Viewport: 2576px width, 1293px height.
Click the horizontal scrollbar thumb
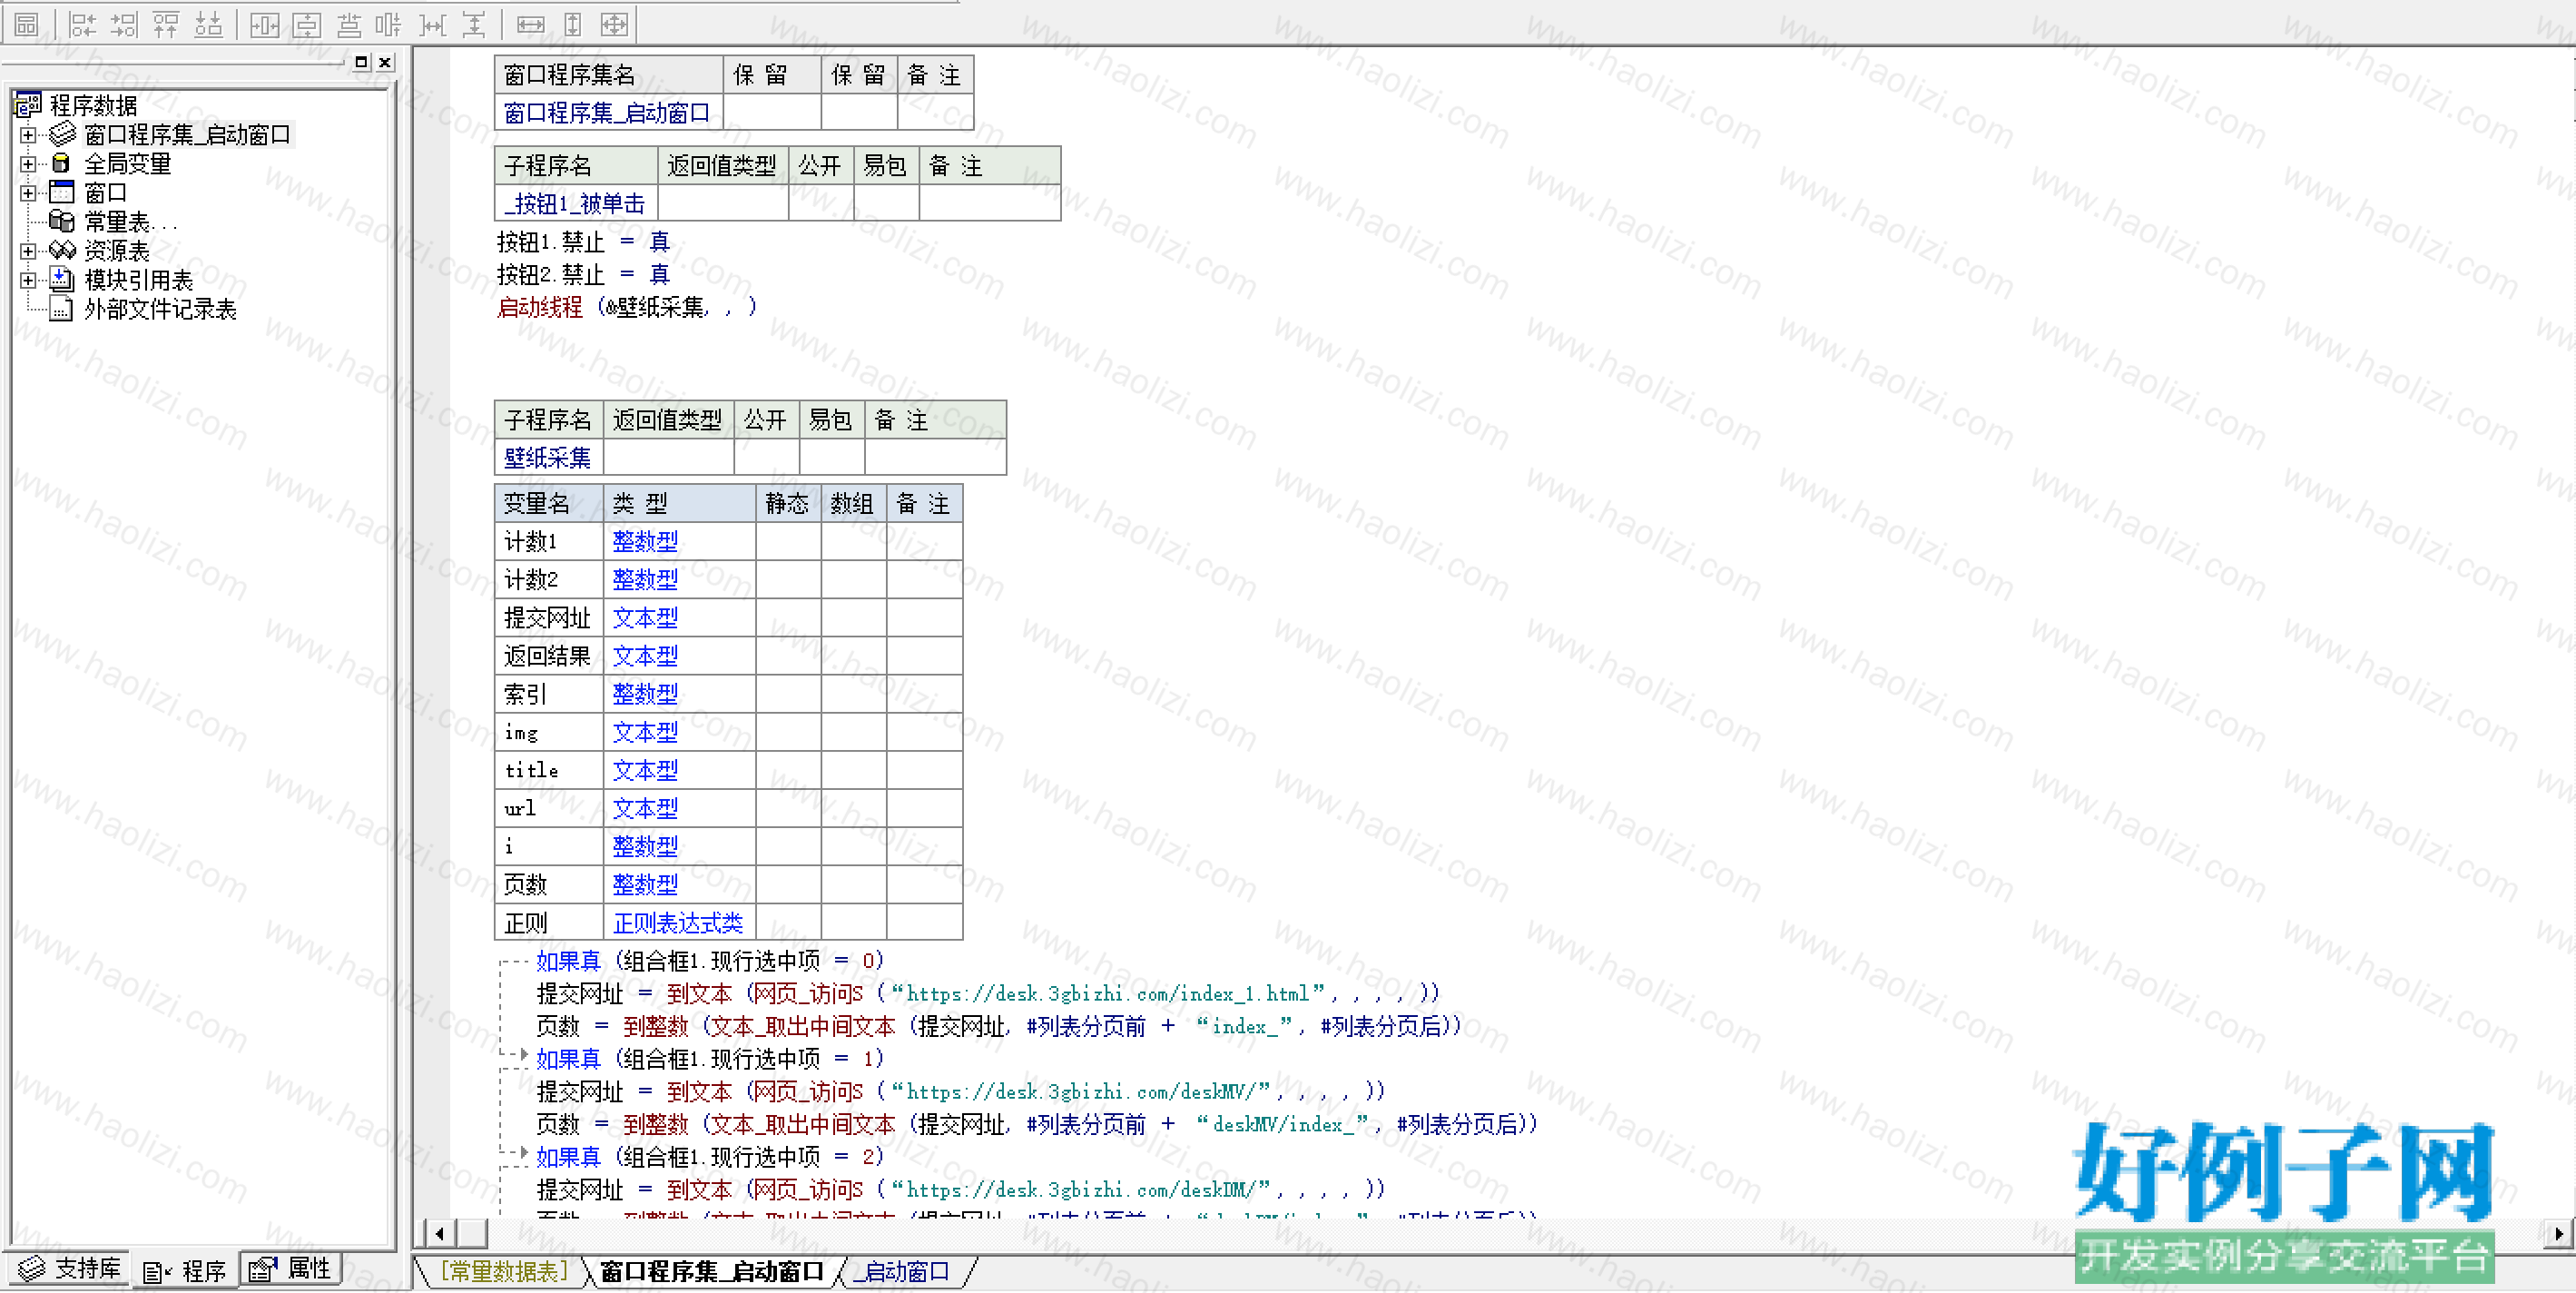472,1233
